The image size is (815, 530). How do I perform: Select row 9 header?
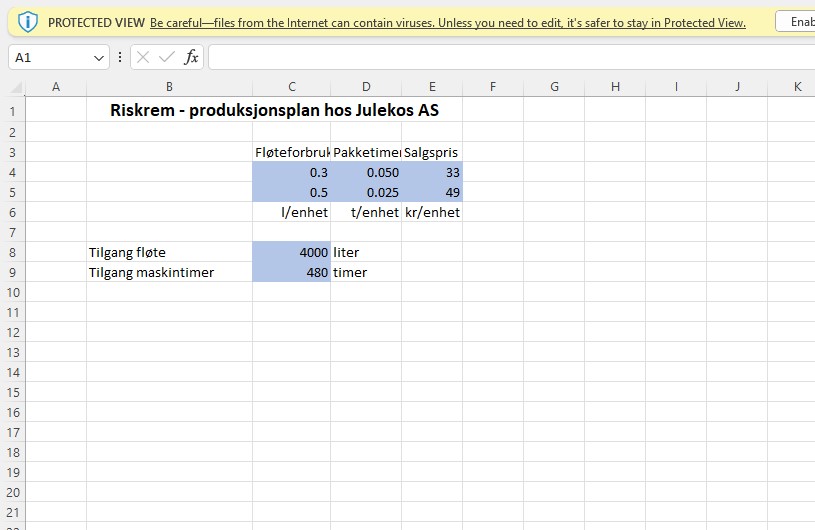tap(12, 272)
